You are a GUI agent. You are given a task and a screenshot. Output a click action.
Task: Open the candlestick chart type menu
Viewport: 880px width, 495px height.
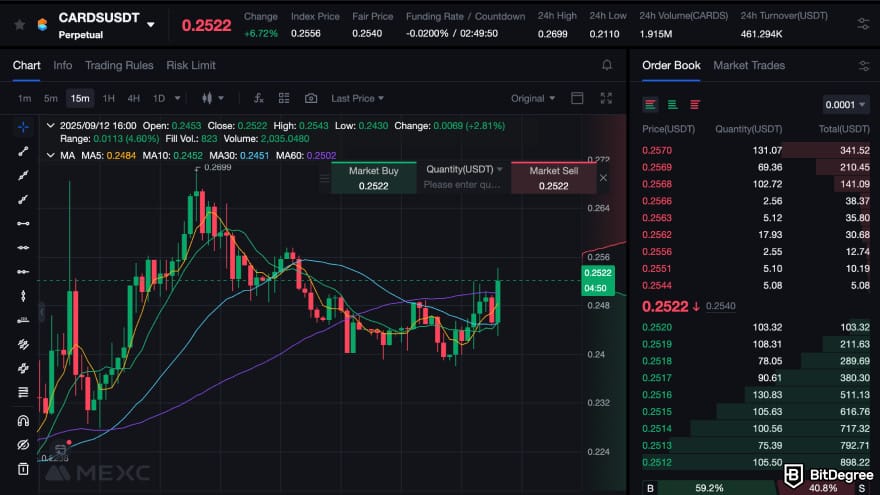213,98
